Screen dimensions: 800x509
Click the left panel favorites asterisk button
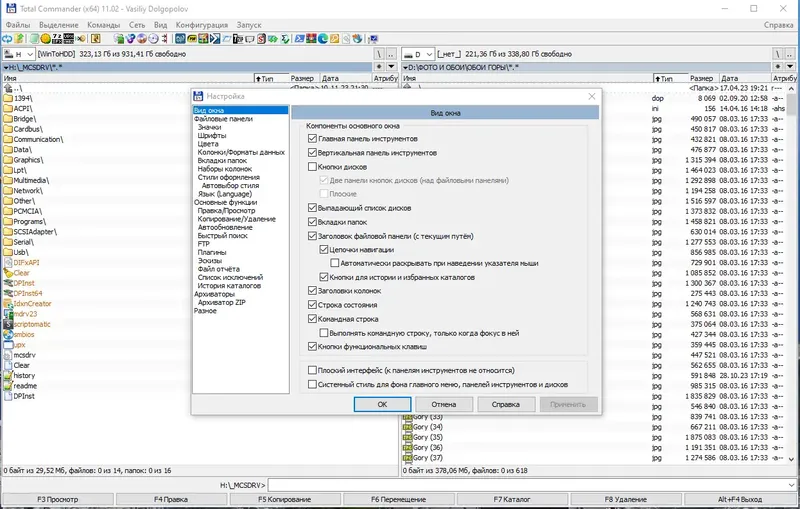[x=379, y=67]
